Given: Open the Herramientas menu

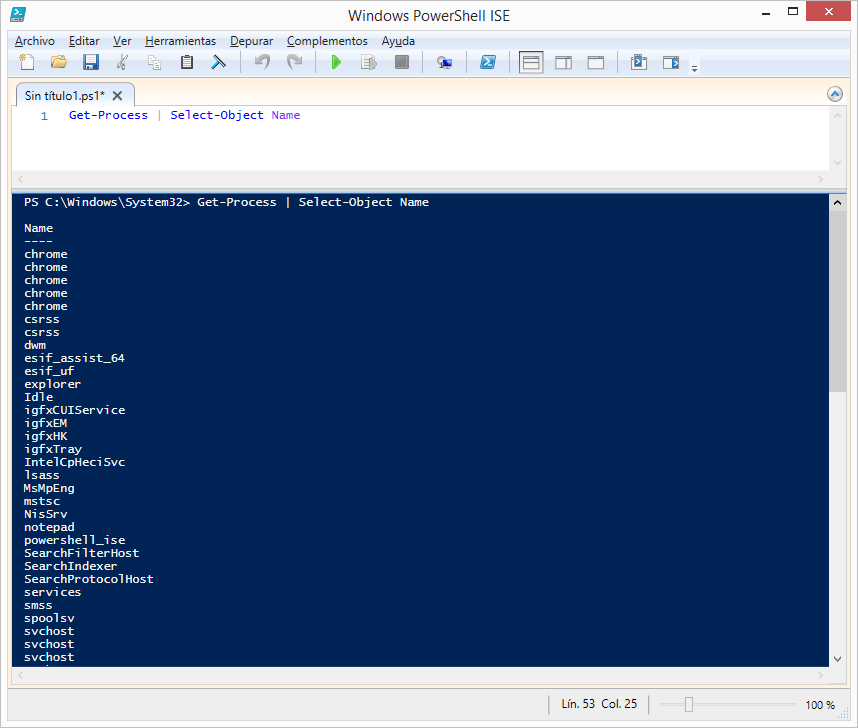Looking at the screenshot, I should pos(180,41).
